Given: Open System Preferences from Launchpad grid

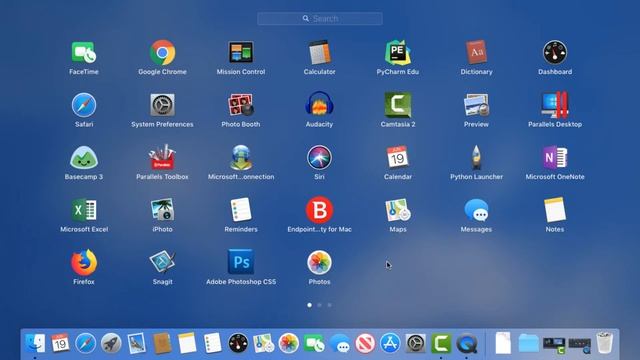Looking at the screenshot, I should point(162,105).
